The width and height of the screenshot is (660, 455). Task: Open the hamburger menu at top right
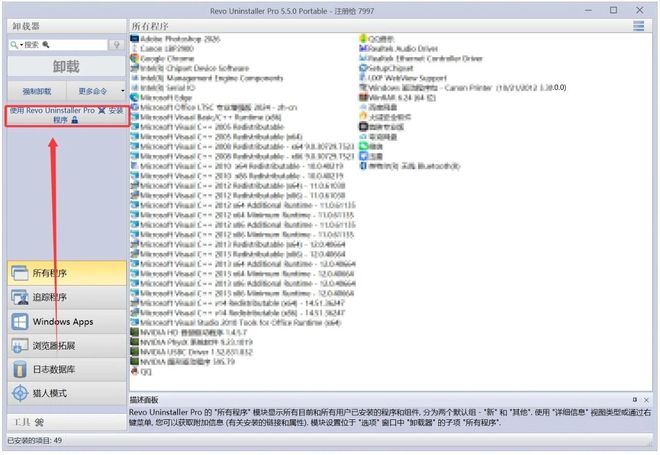pyautogui.click(x=639, y=26)
